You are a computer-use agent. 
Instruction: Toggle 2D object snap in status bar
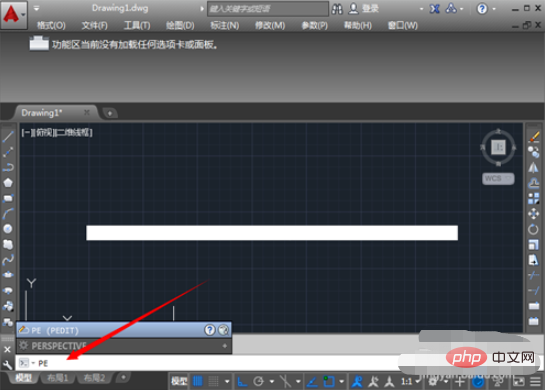point(328,381)
